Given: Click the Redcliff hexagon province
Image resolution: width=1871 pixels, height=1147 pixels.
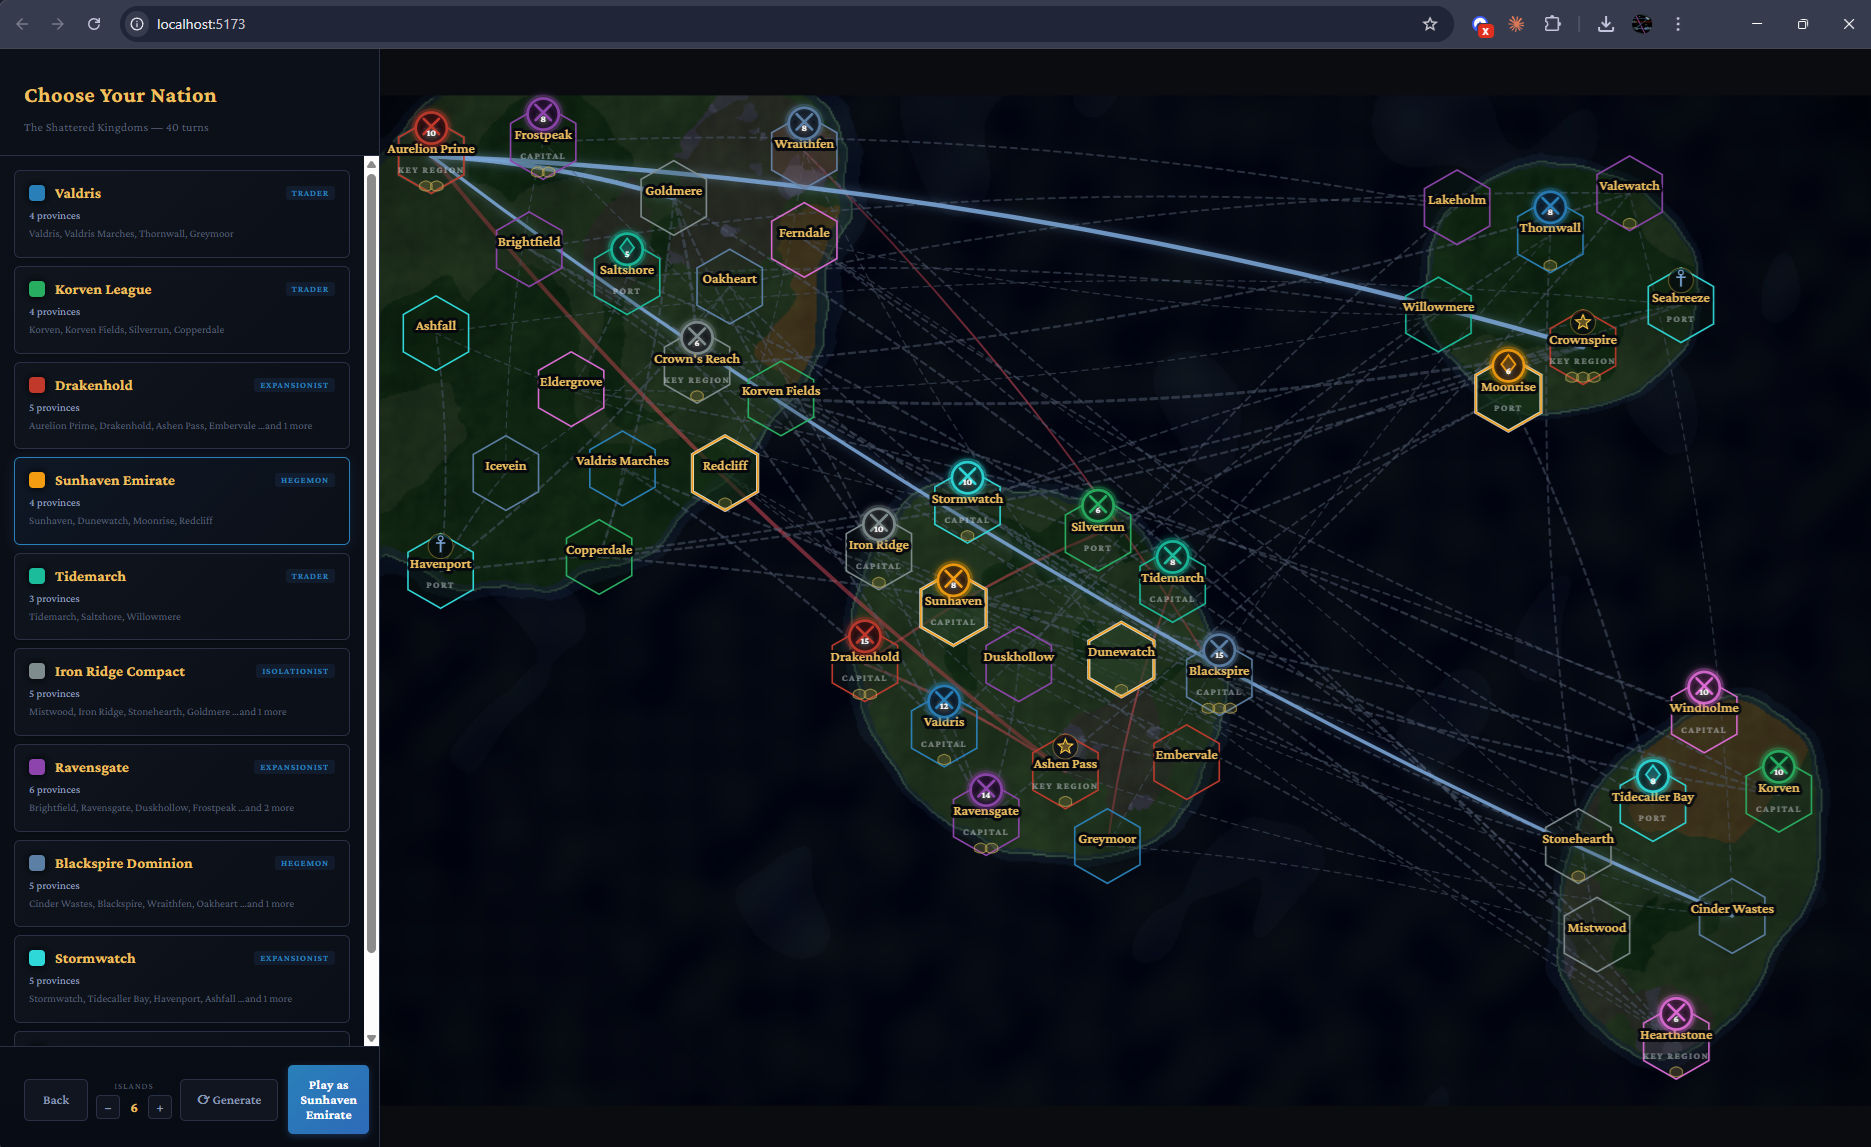Looking at the screenshot, I should (725, 473).
